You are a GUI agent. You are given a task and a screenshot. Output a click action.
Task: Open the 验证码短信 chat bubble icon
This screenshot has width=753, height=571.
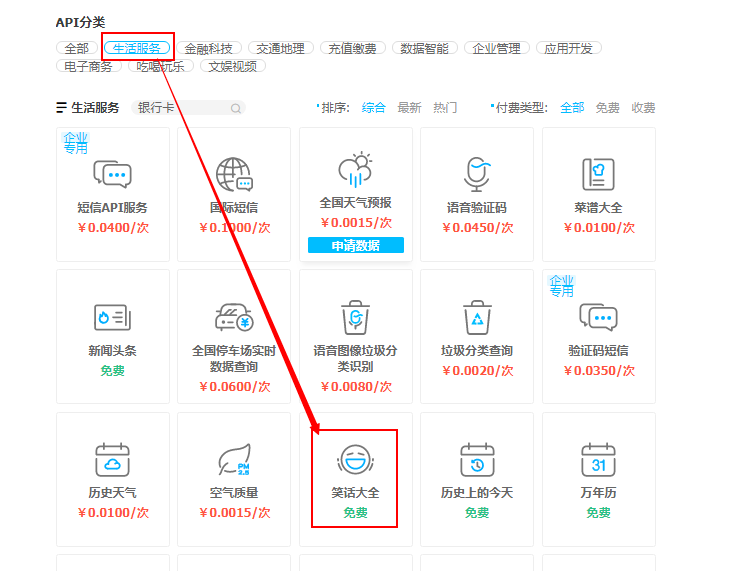click(598, 317)
